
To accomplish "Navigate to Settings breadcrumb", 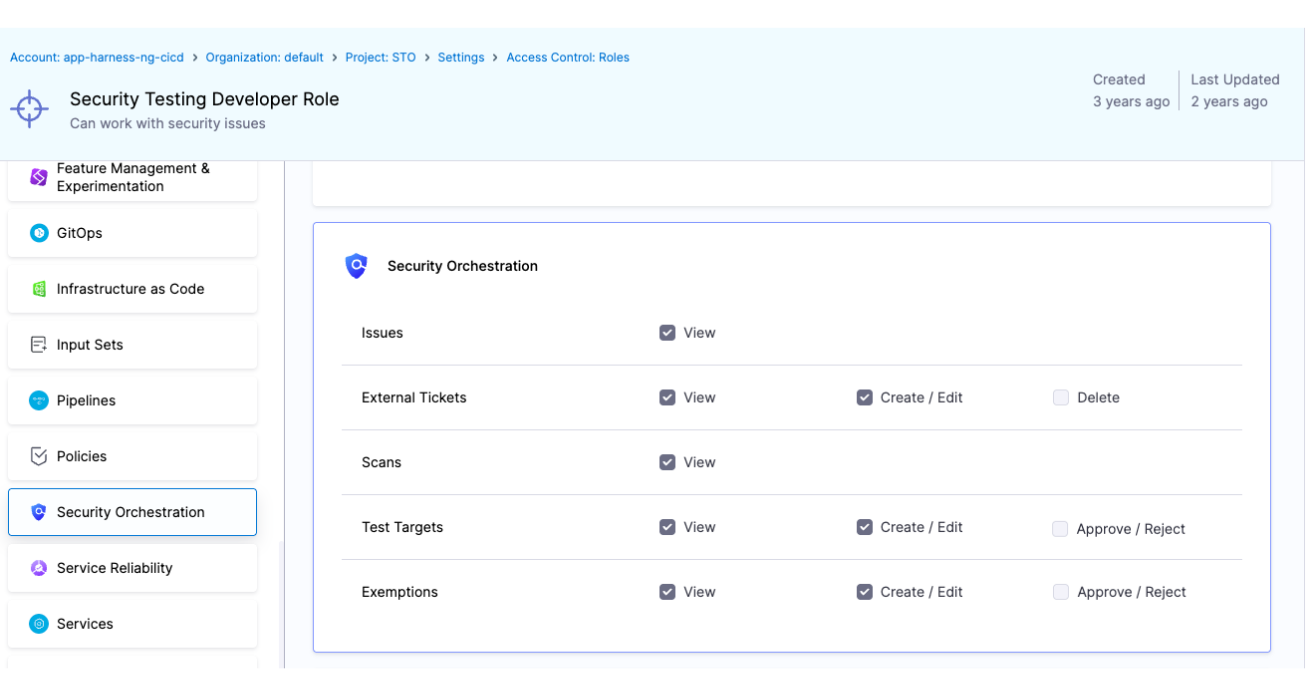I will (461, 58).
